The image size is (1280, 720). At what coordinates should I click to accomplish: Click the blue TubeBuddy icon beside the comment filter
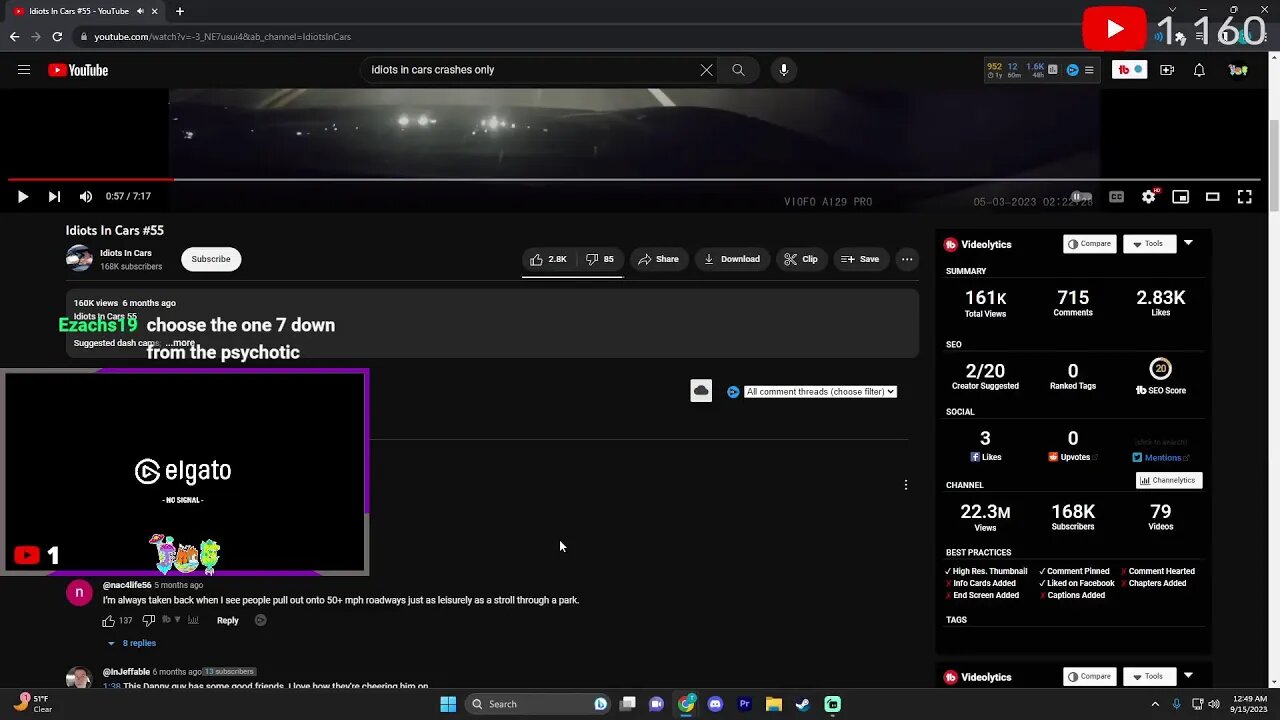(733, 392)
